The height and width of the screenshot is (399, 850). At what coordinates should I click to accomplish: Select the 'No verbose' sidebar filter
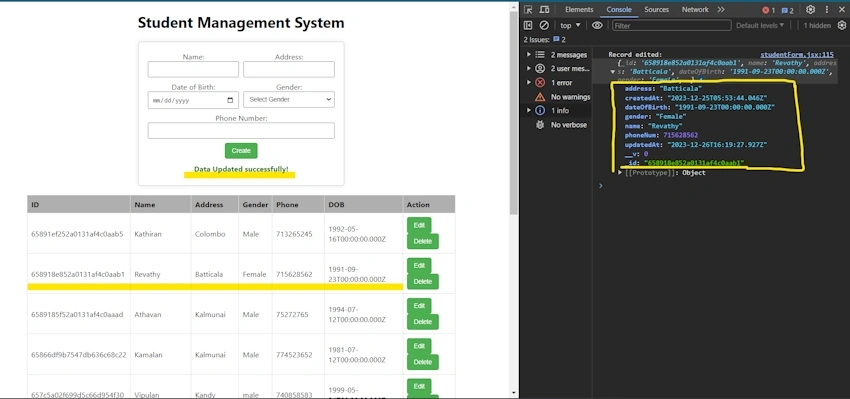561,125
